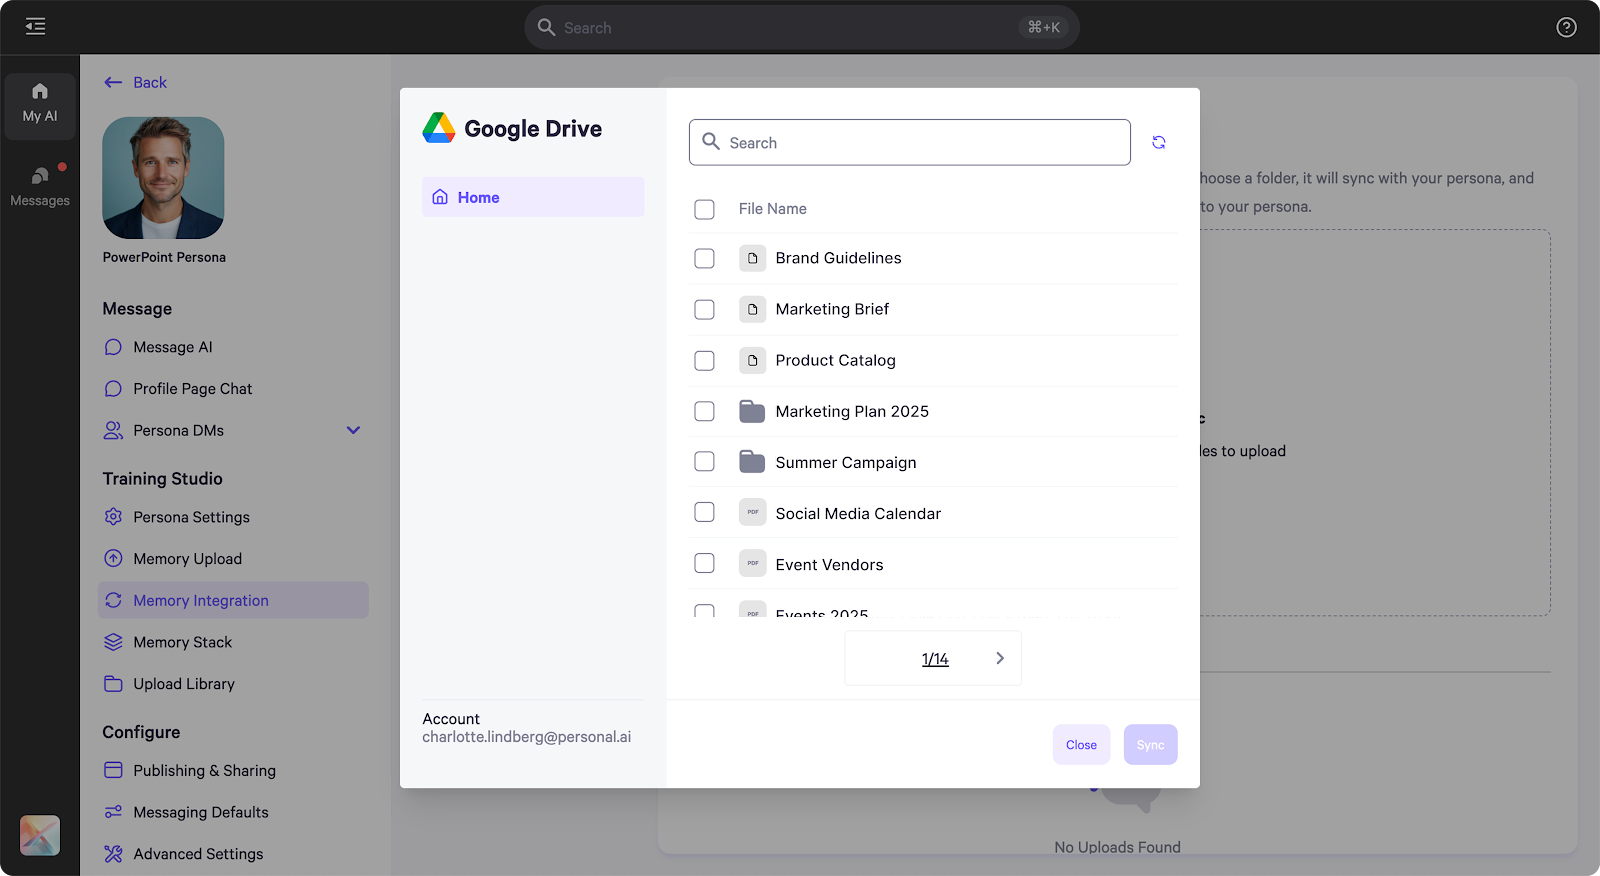Click the Persona Settings gear icon
The width and height of the screenshot is (1600, 876).
coord(113,517)
